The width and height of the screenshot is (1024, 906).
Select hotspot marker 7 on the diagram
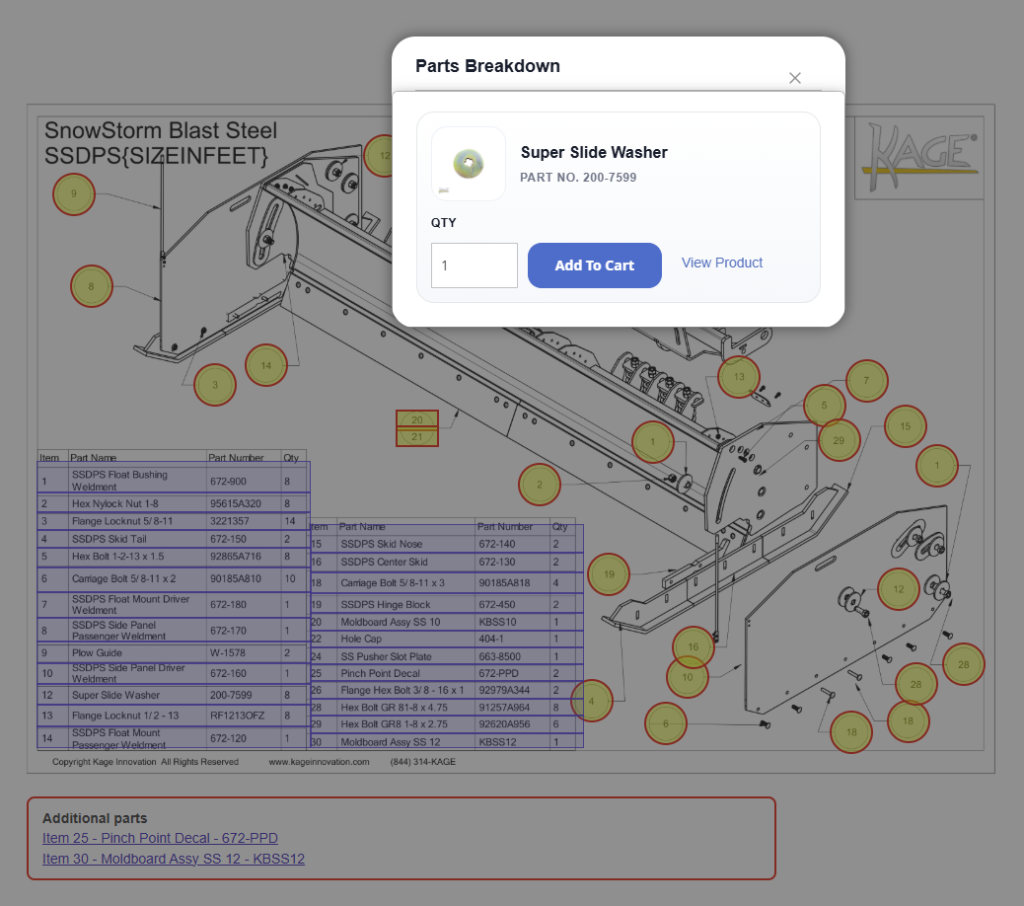coord(867,381)
